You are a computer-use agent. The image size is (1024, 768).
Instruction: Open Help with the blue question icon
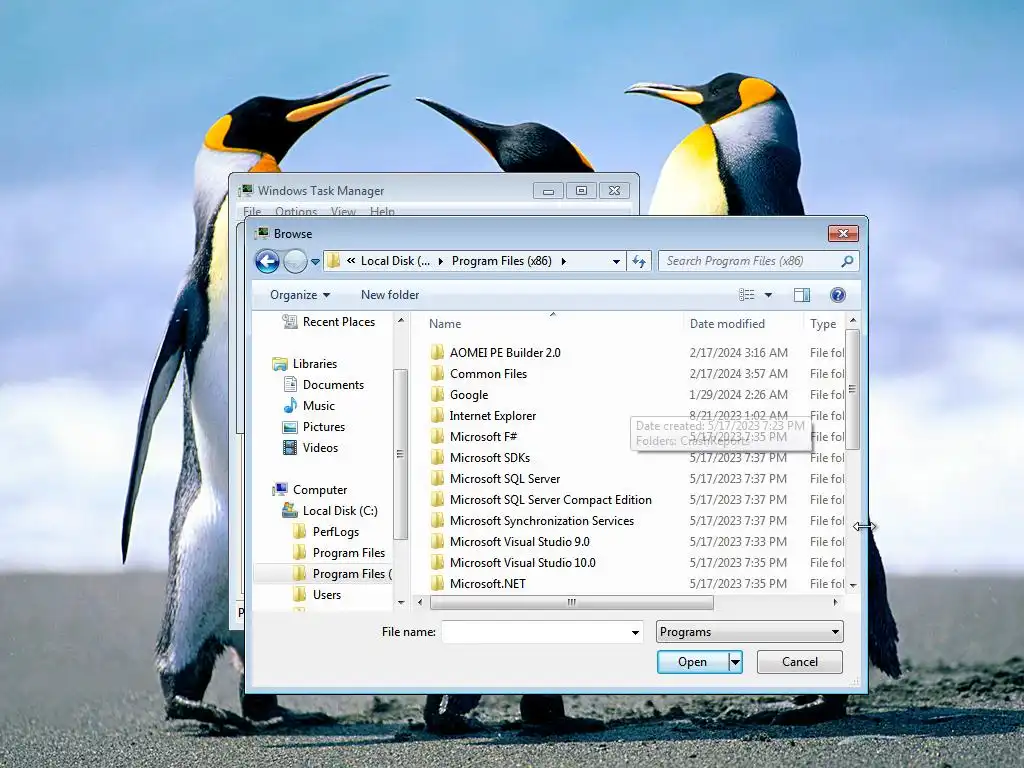click(x=838, y=295)
